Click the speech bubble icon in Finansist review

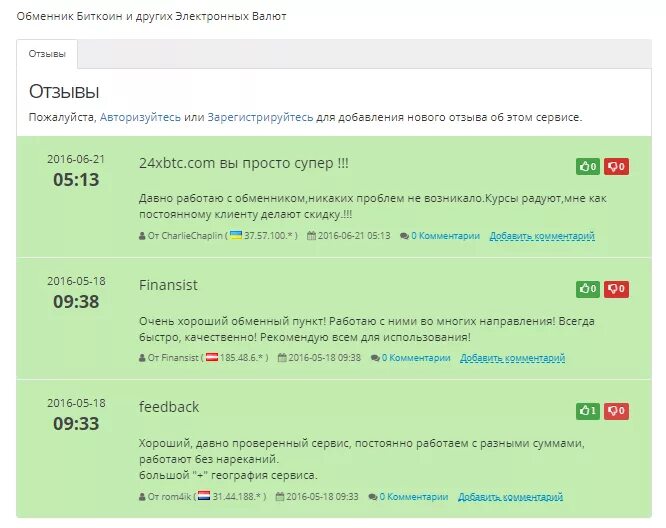click(x=375, y=359)
